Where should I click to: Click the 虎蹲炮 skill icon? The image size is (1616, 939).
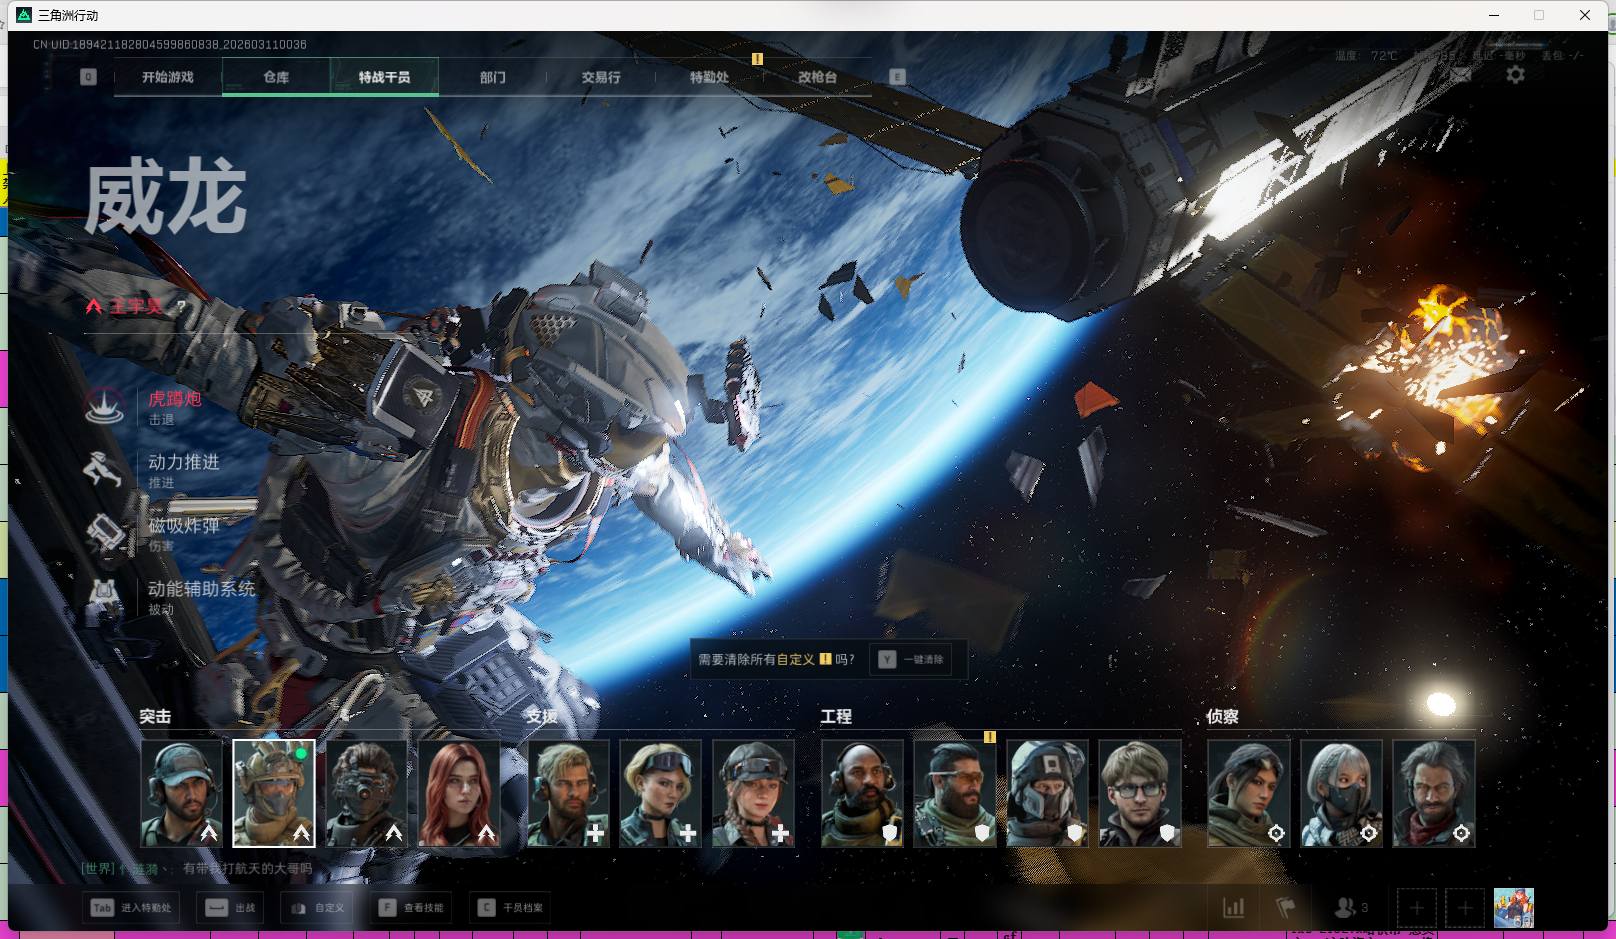105,406
